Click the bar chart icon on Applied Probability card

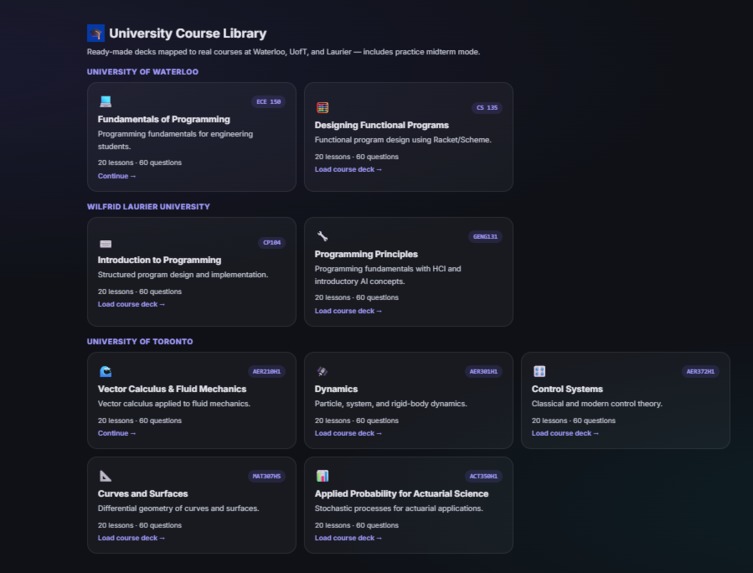click(322, 476)
